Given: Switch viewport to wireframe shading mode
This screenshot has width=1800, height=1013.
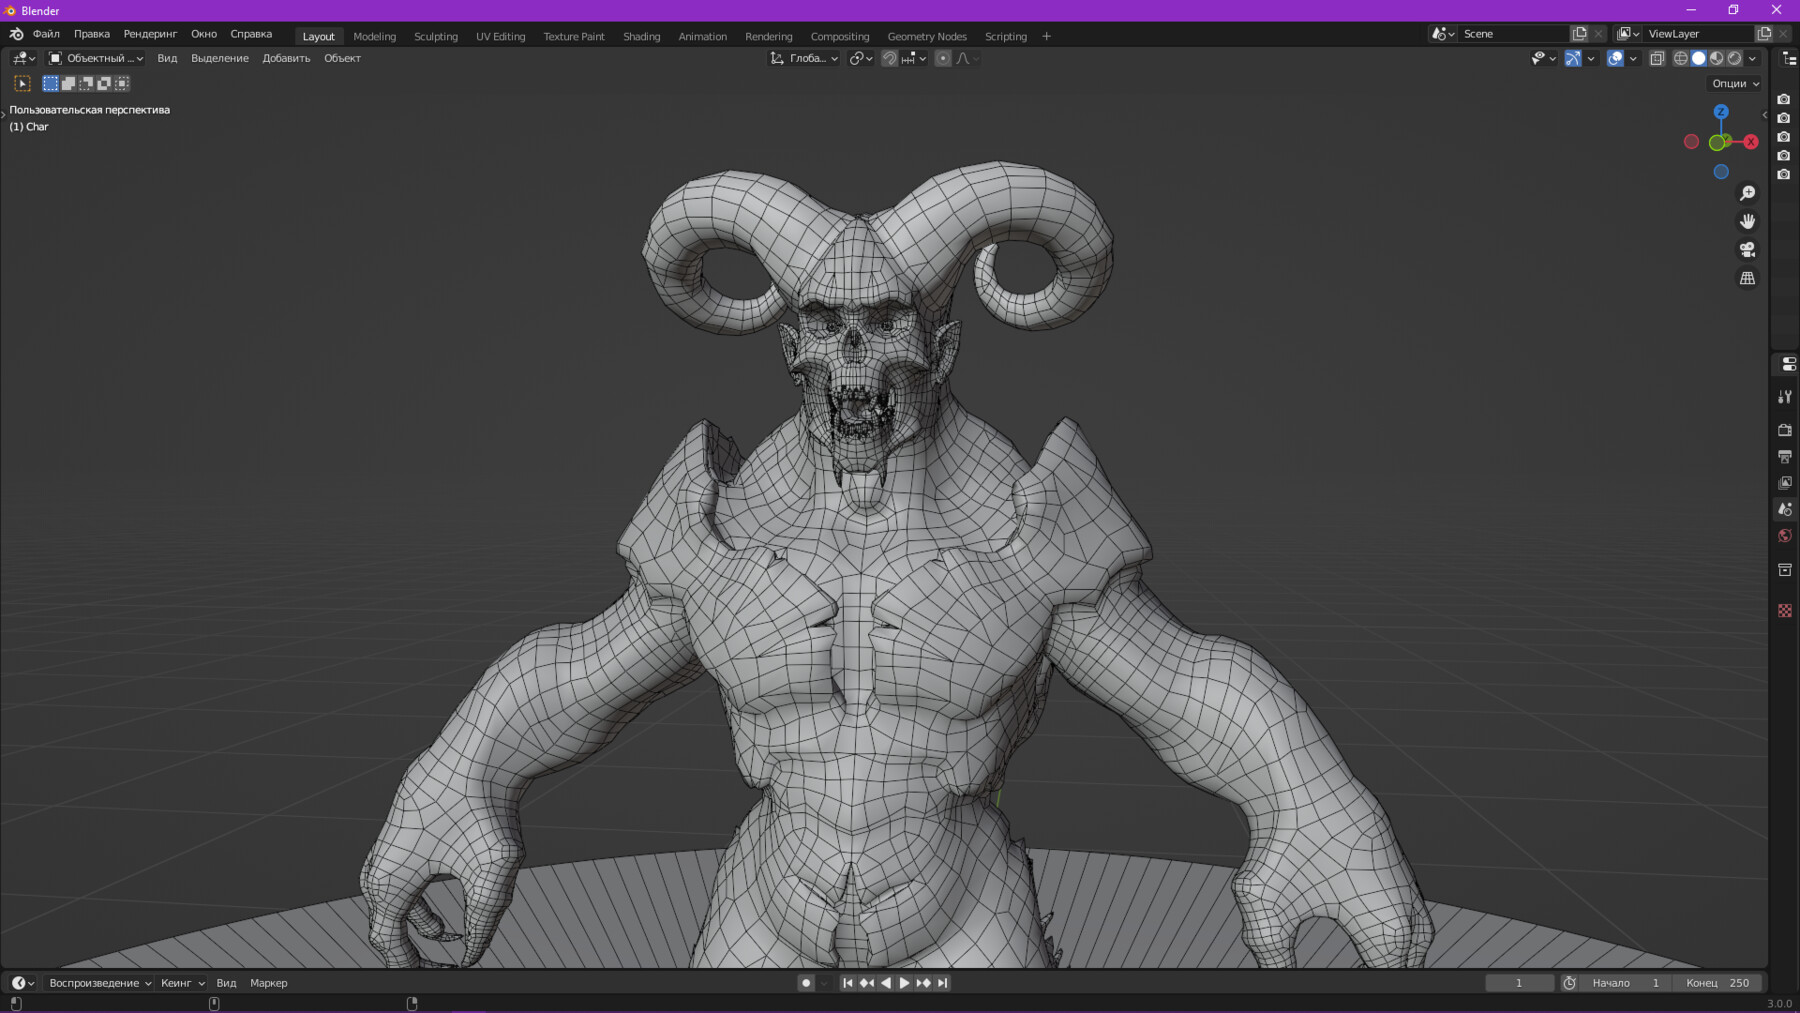Looking at the screenshot, I should coord(1681,58).
